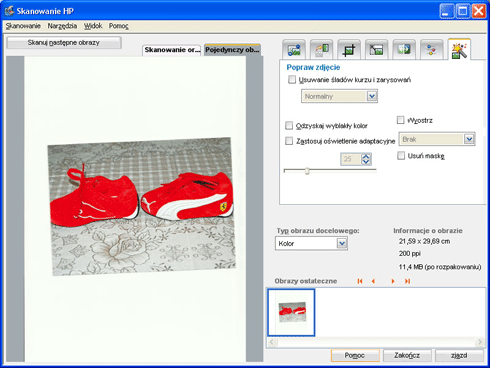Click the Zakończ button
The image size is (490, 368).
pyautogui.click(x=407, y=355)
